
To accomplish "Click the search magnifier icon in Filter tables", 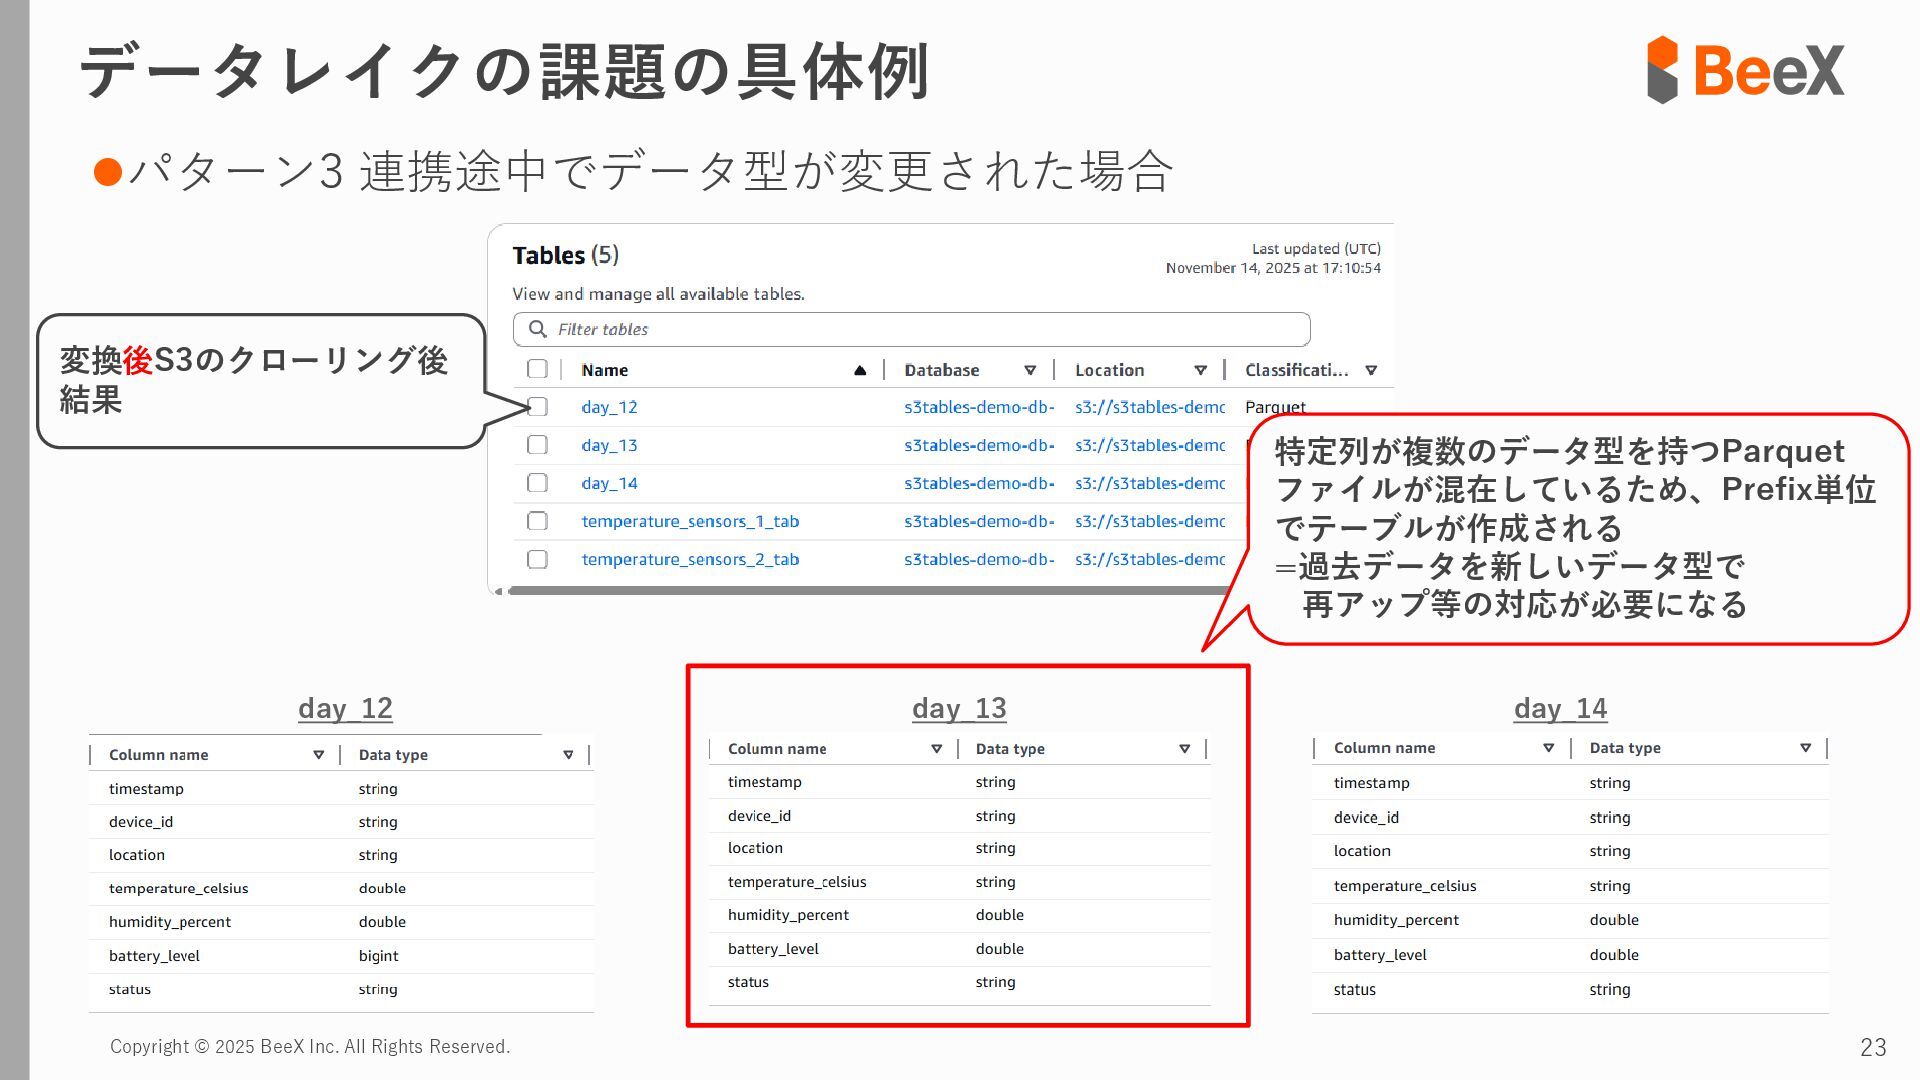I will pos(538,329).
